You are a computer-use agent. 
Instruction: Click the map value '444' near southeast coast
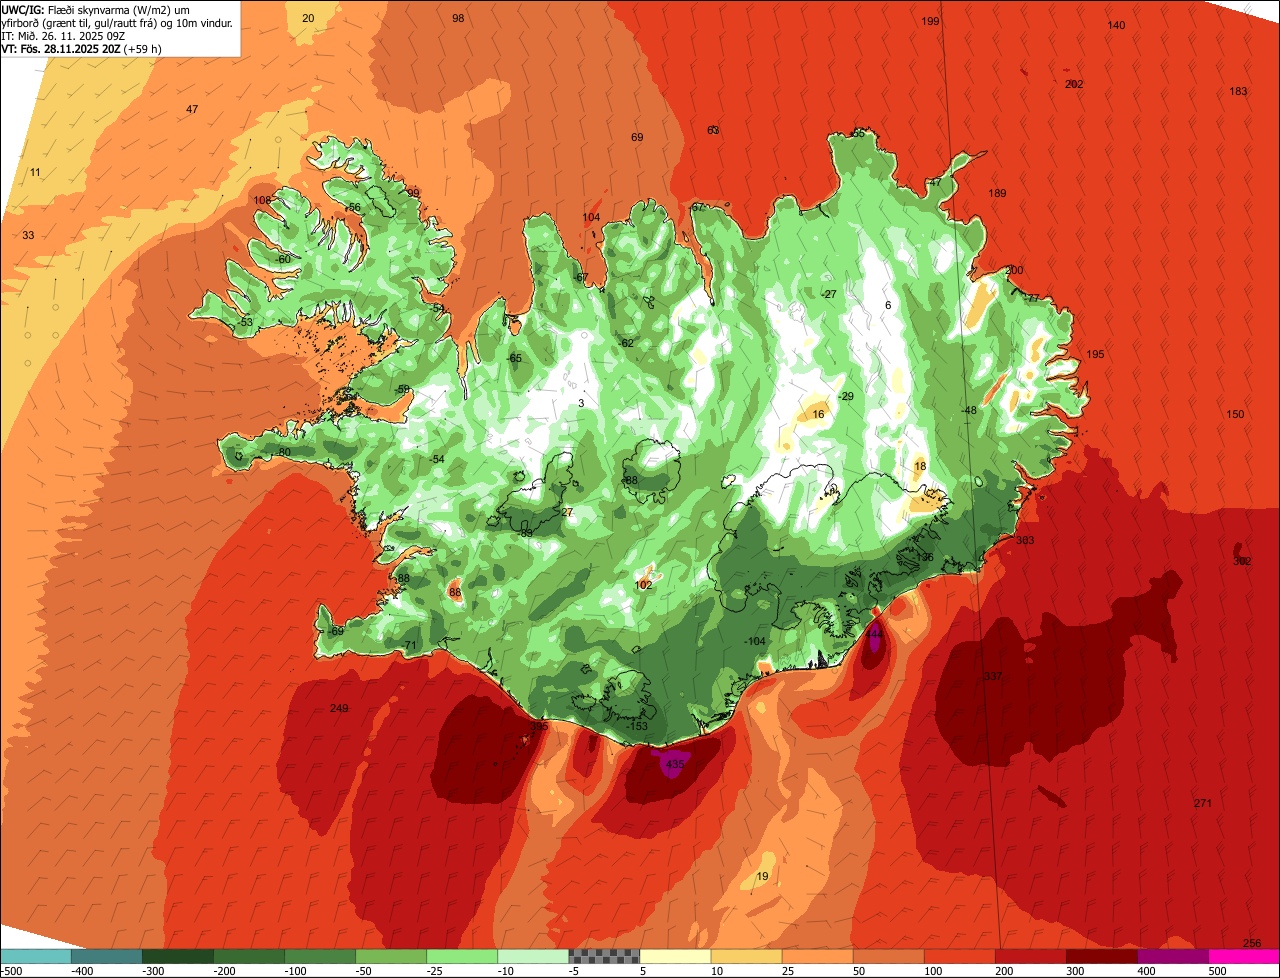(x=874, y=634)
